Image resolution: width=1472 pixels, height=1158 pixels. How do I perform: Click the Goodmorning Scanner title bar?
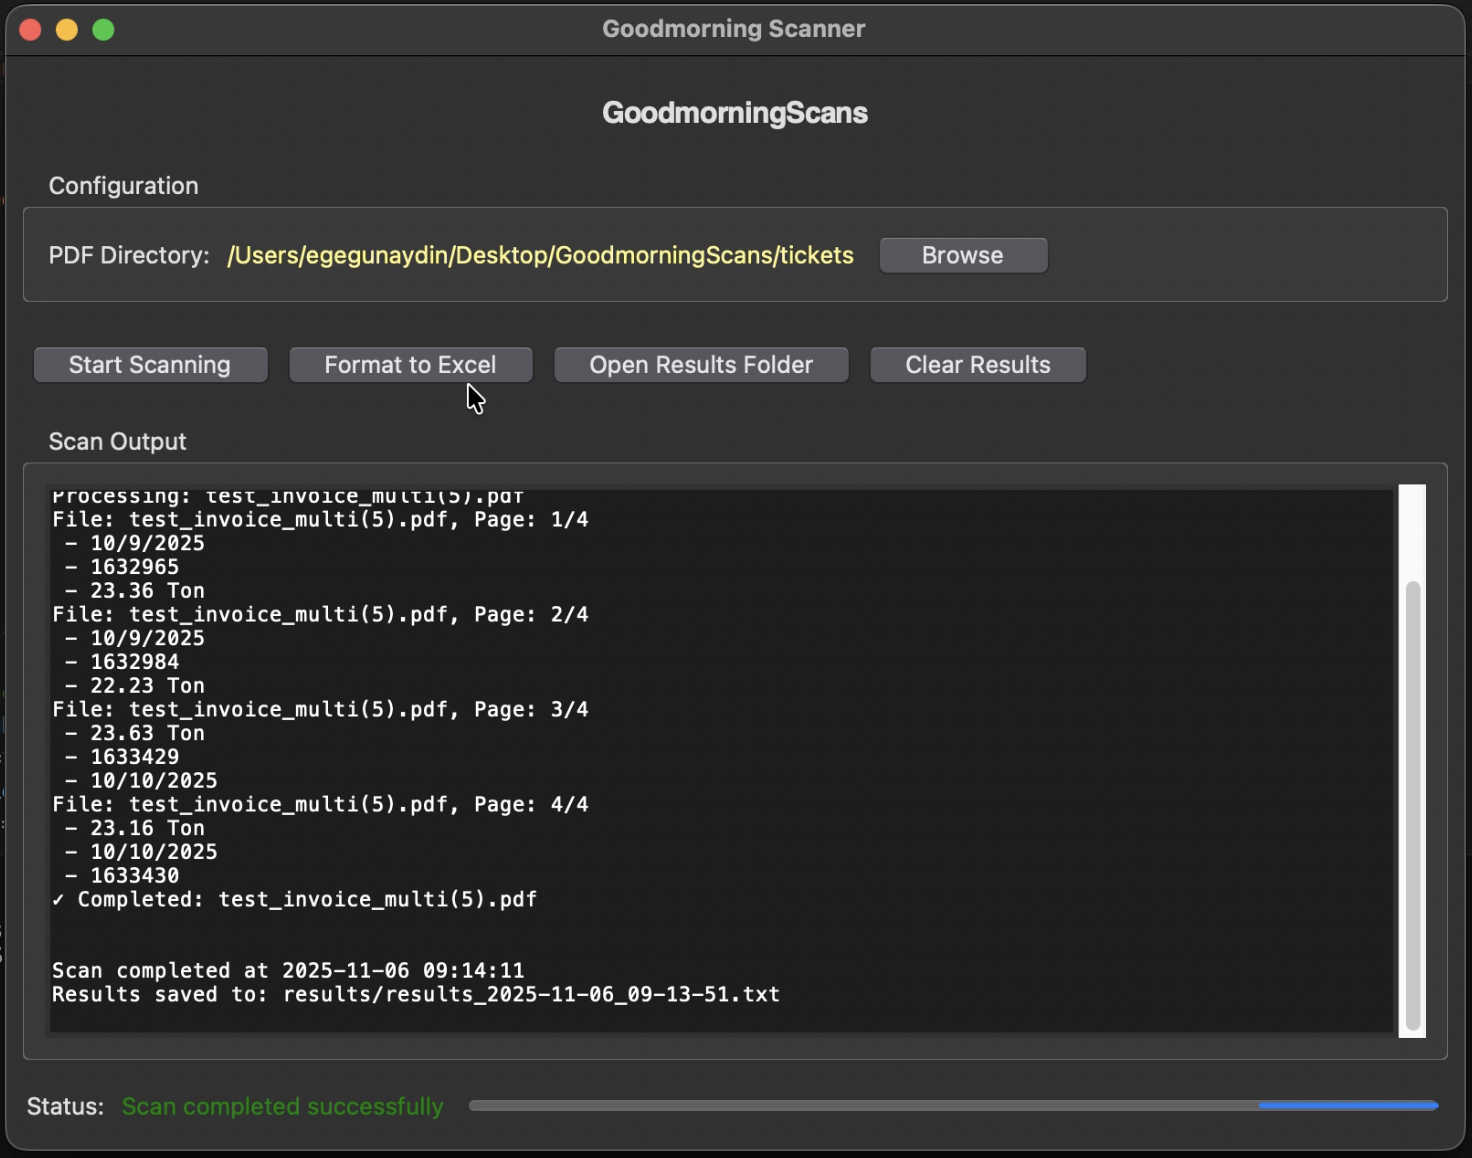point(733,28)
